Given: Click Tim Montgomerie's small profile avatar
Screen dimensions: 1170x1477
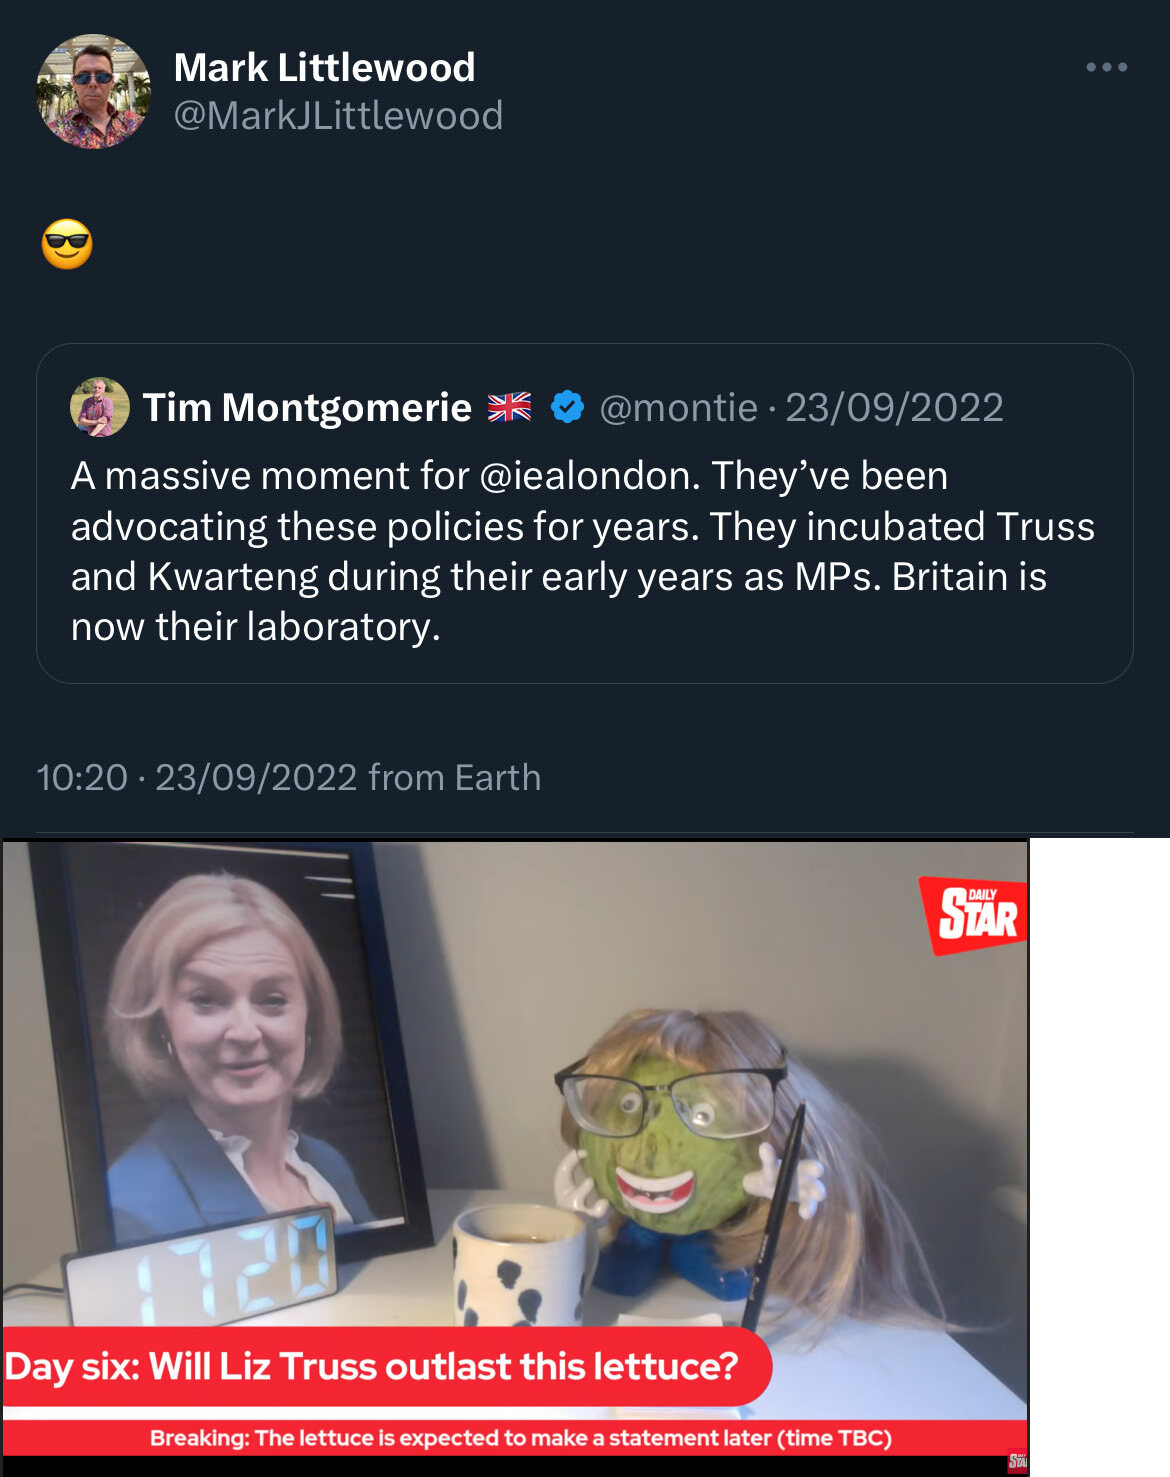Looking at the screenshot, I should 99,407.
